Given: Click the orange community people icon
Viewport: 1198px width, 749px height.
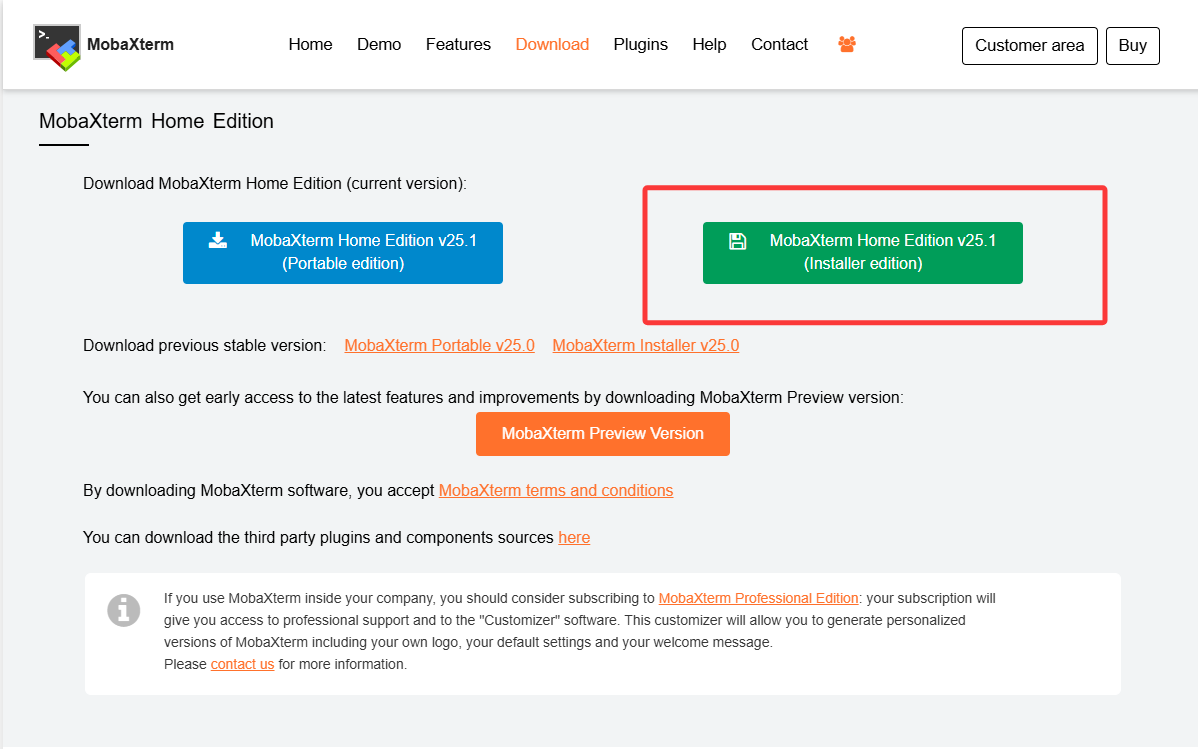Looking at the screenshot, I should [x=847, y=44].
